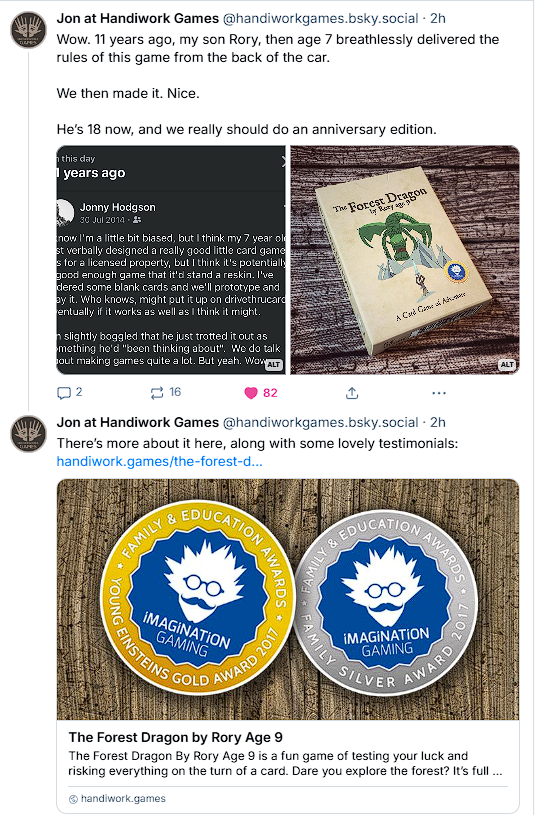Open the Facebook memory screenshot image
541x815 pixels.
pyautogui.click(x=171, y=260)
